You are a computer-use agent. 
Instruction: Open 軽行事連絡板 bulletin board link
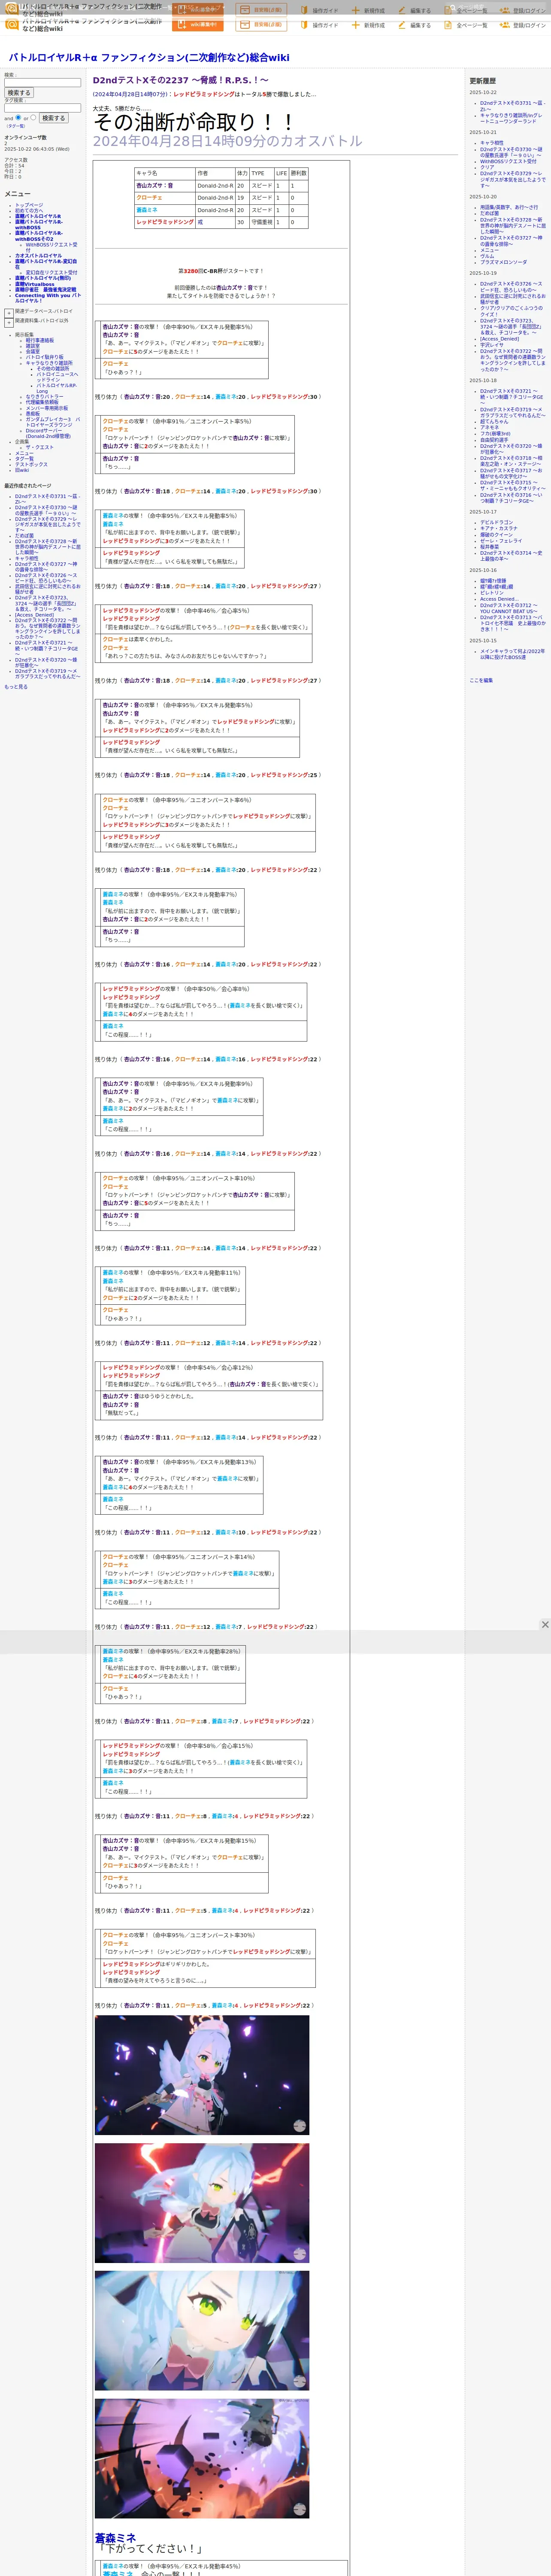[40, 340]
